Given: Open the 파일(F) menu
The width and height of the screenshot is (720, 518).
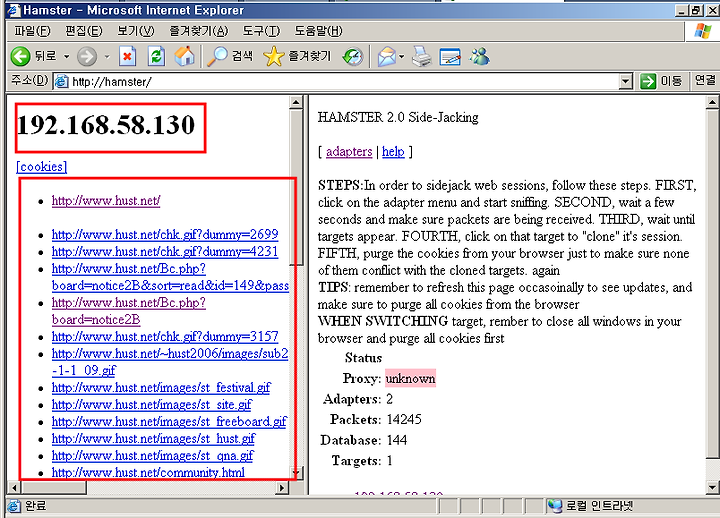Looking at the screenshot, I should point(32,31).
